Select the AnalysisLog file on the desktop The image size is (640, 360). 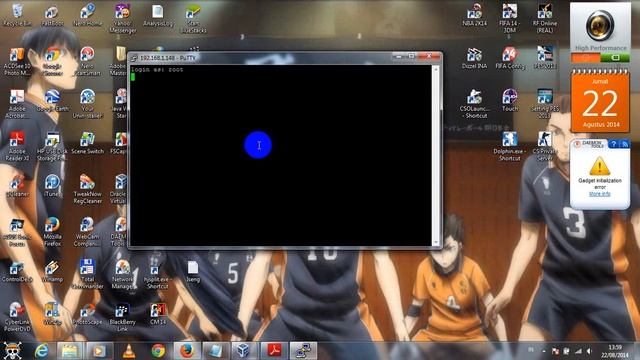point(158,16)
